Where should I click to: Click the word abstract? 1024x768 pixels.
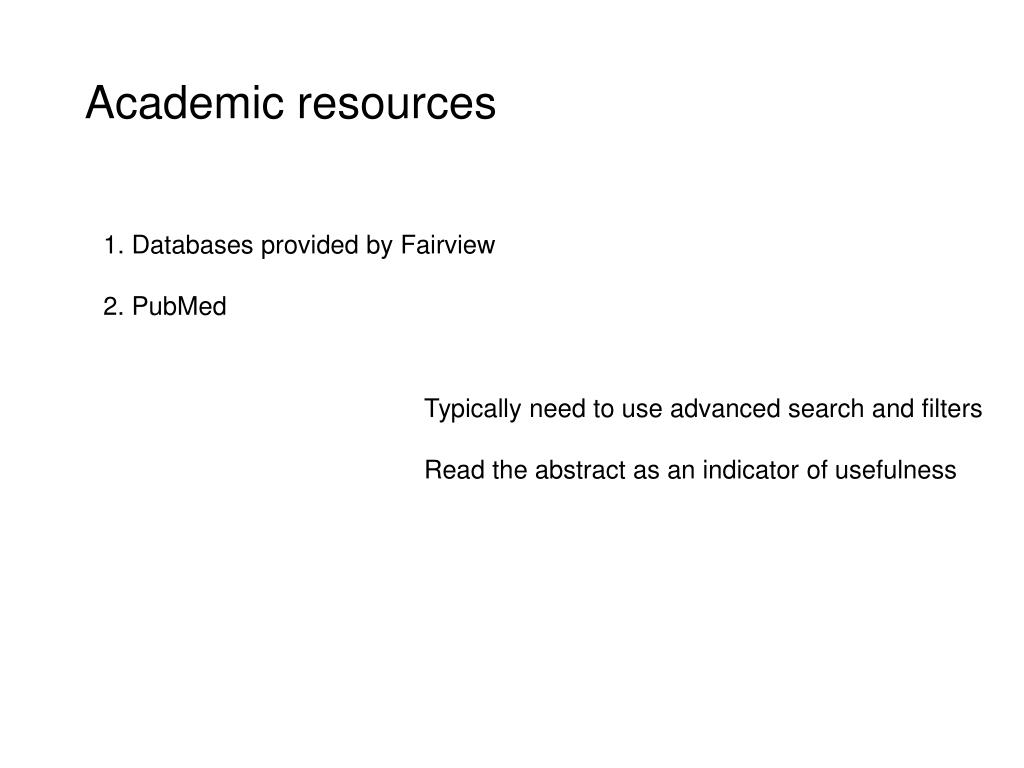580,470
